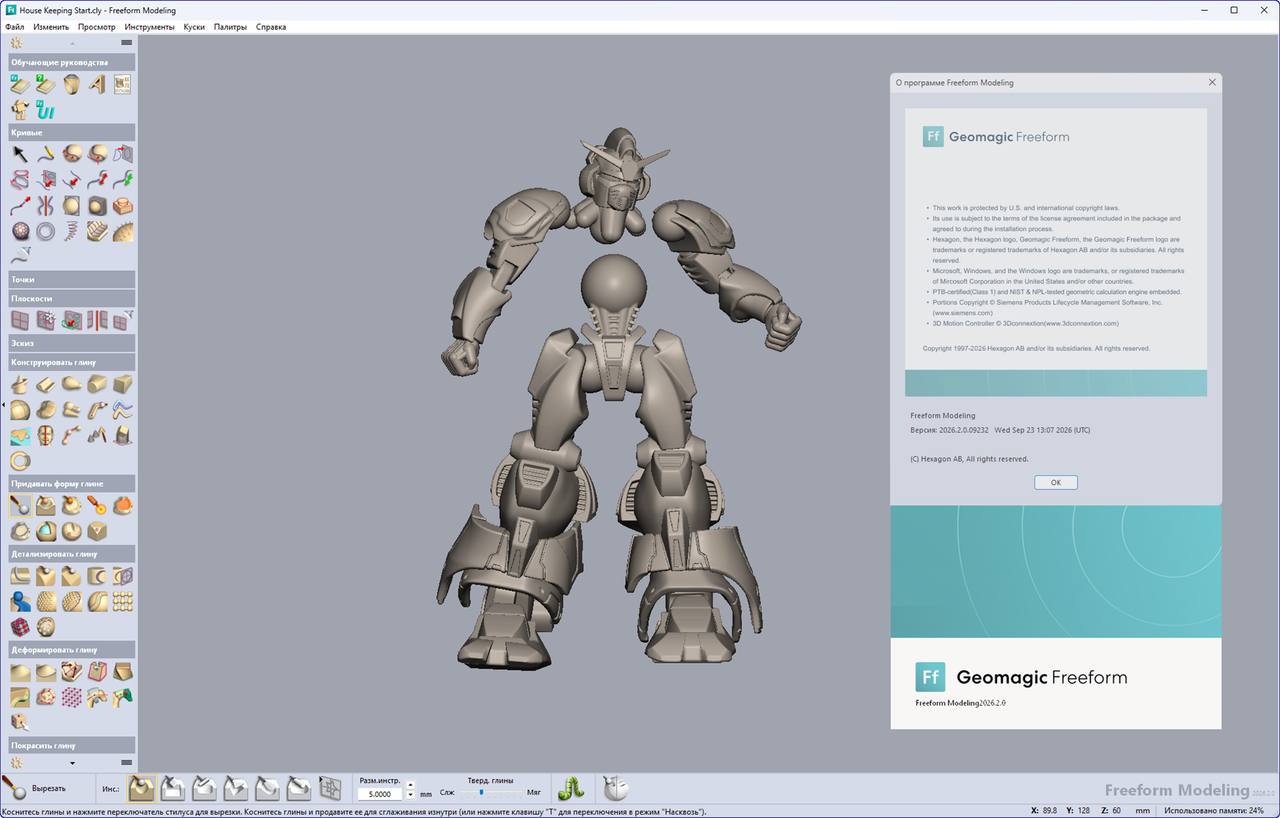Click the green caterpillar icon in bottom toolbar
This screenshot has width=1280, height=818.
click(x=571, y=788)
